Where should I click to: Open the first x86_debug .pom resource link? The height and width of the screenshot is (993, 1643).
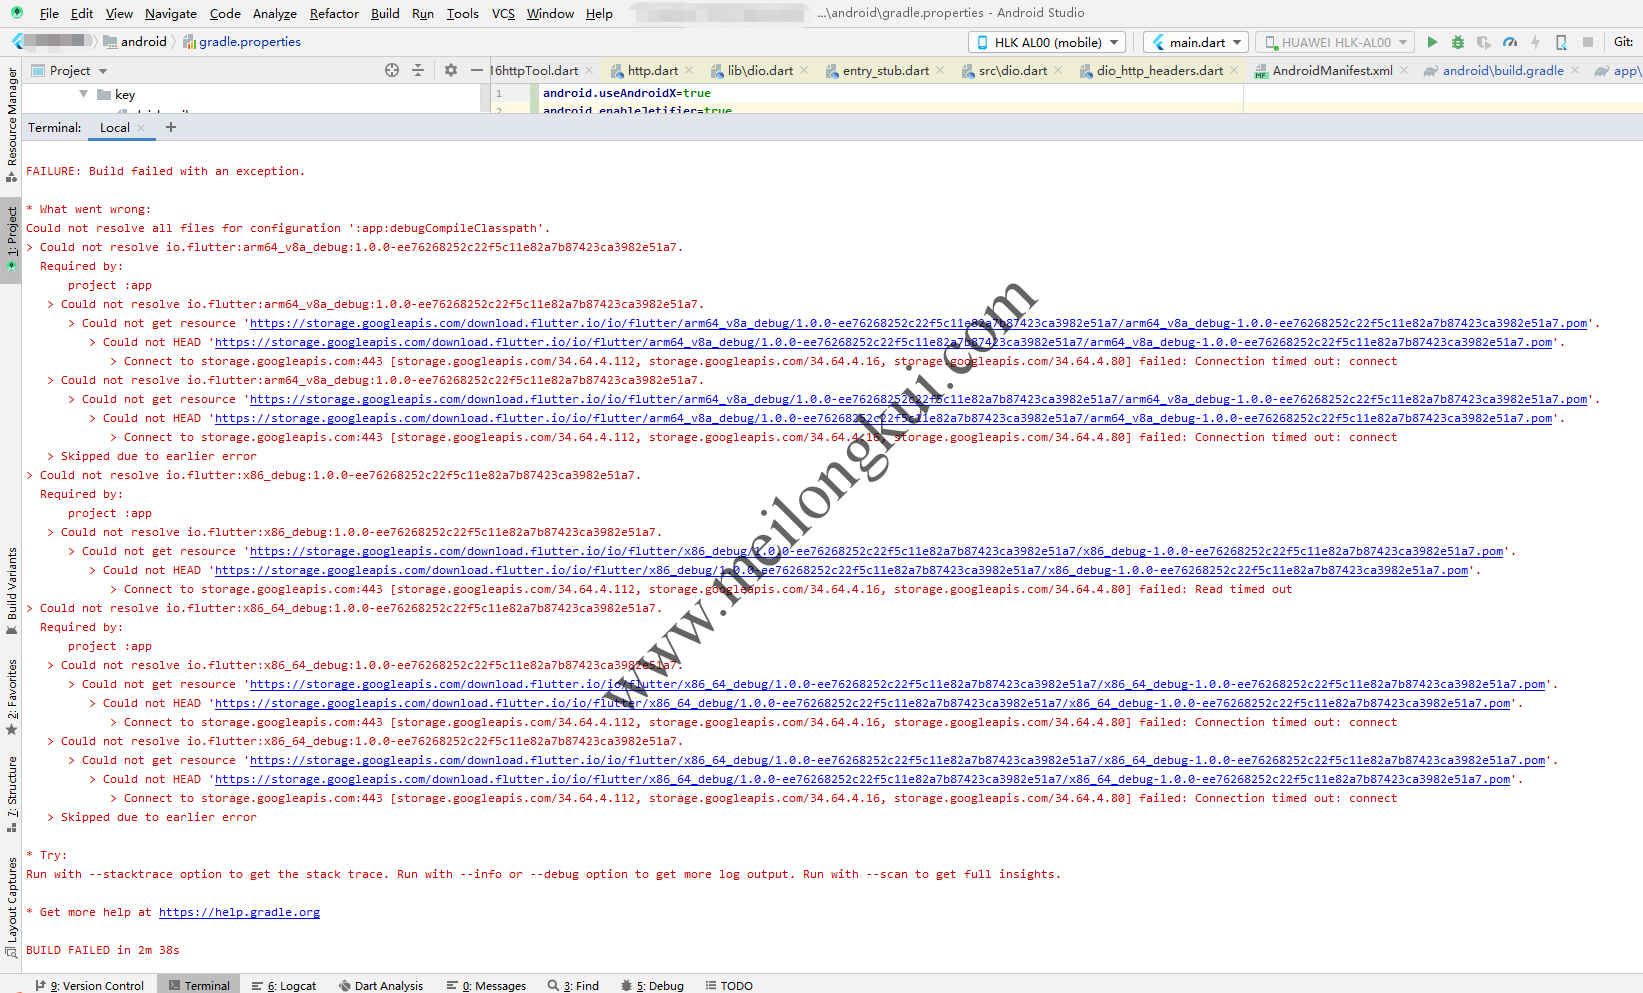(x=876, y=551)
